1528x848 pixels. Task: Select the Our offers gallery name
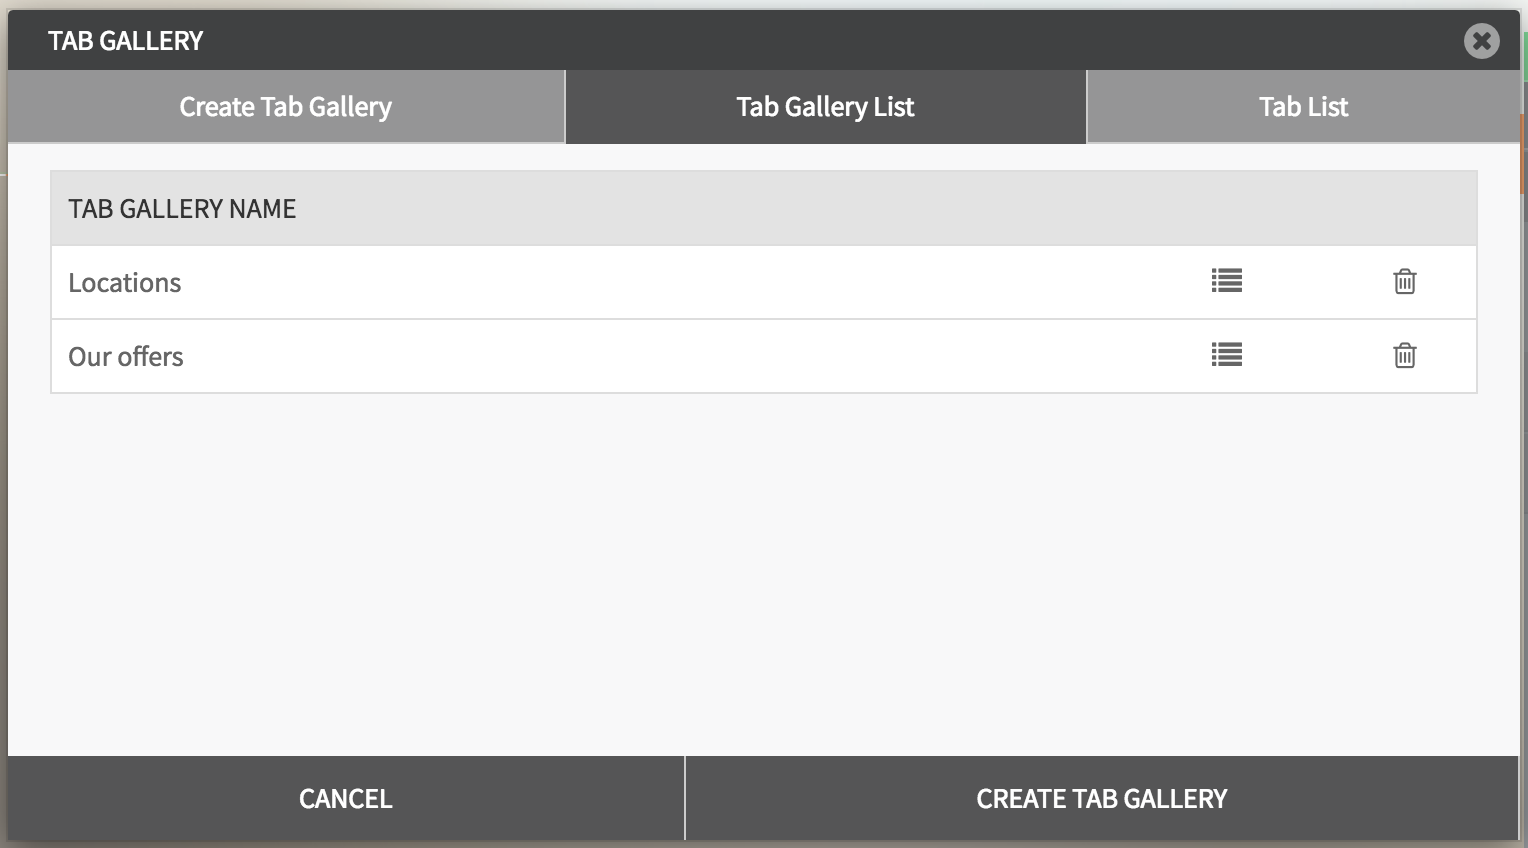pos(126,357)
